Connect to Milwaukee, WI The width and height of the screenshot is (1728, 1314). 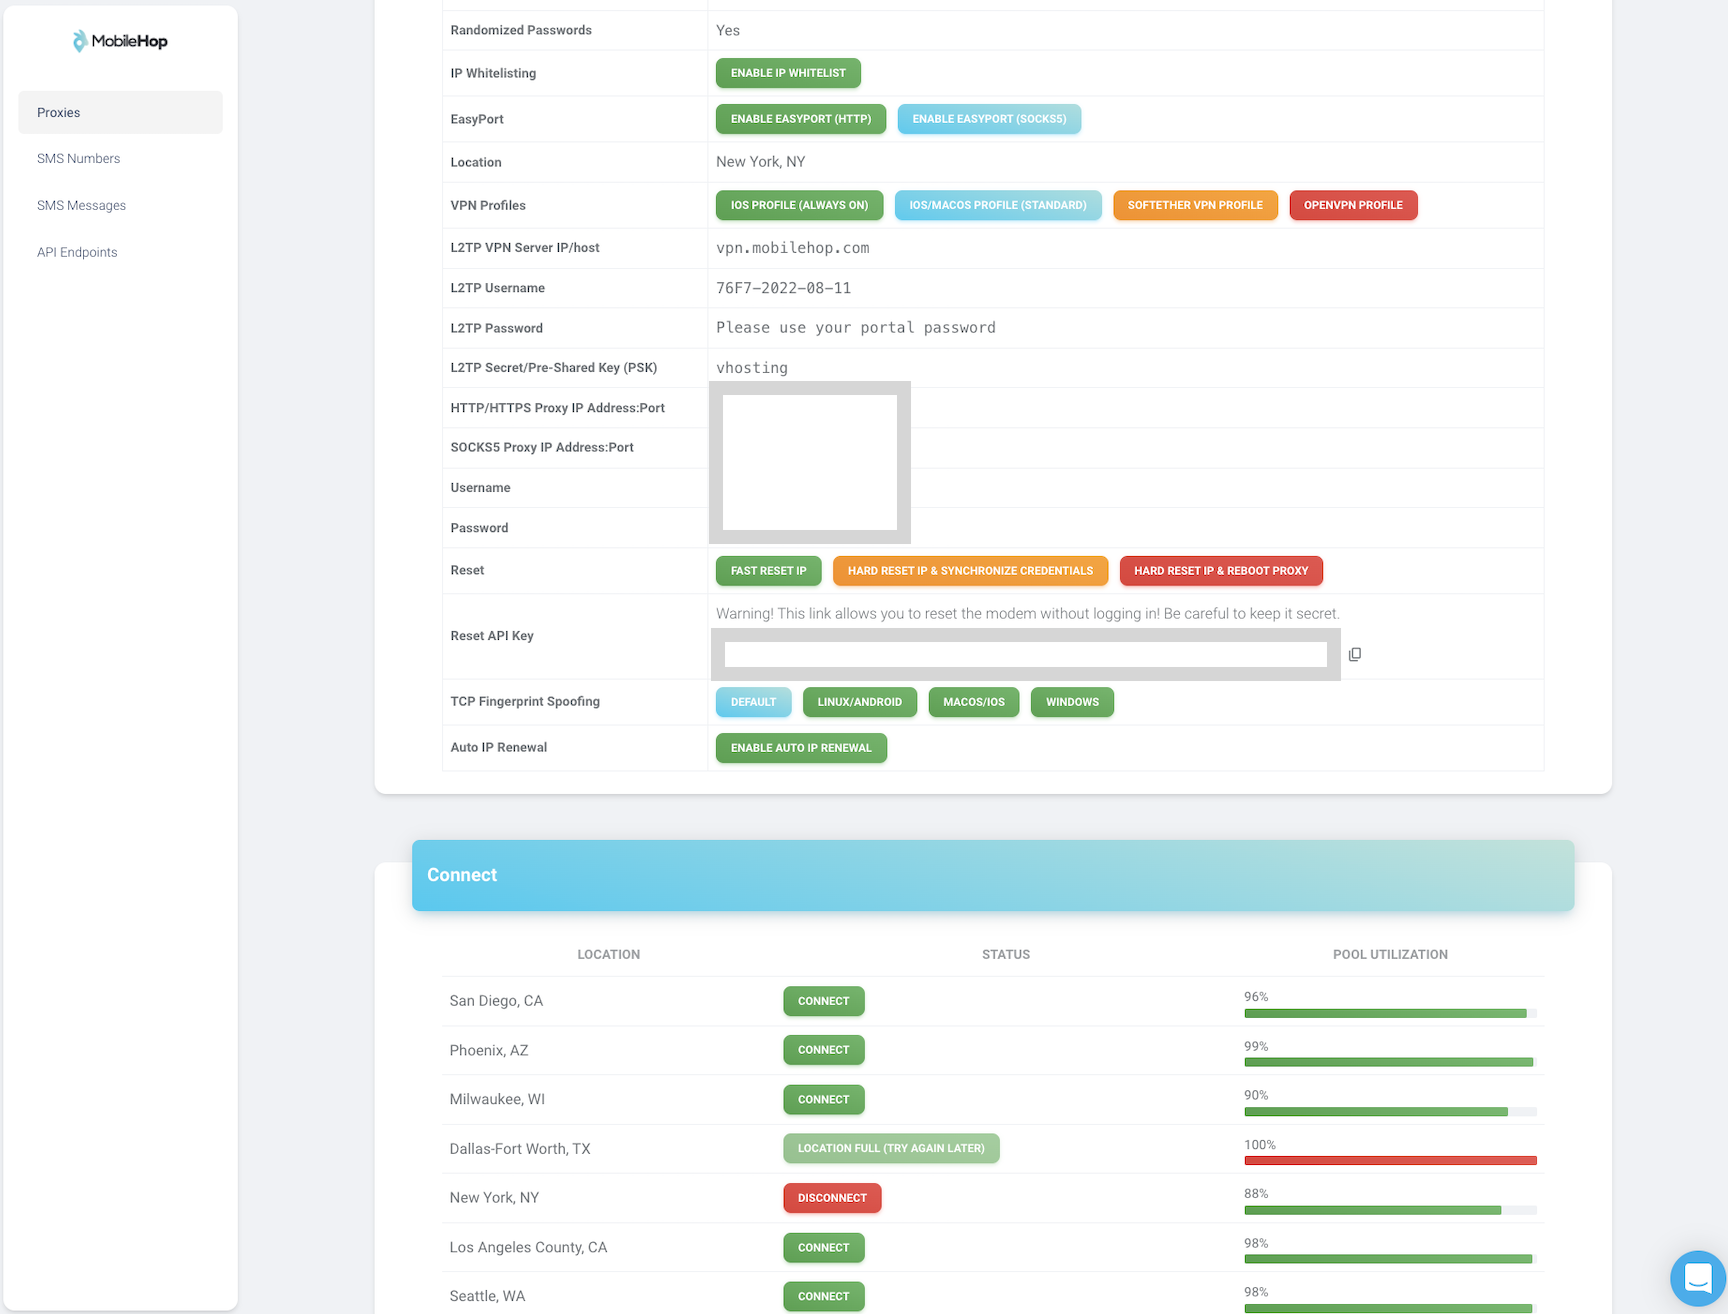(x=823, y=1099)
